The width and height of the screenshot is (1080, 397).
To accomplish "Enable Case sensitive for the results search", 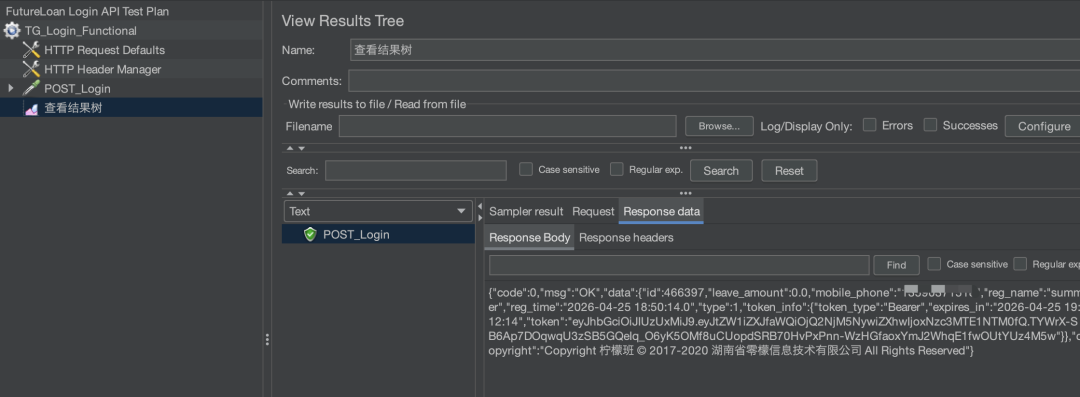I will click(526, 170).
